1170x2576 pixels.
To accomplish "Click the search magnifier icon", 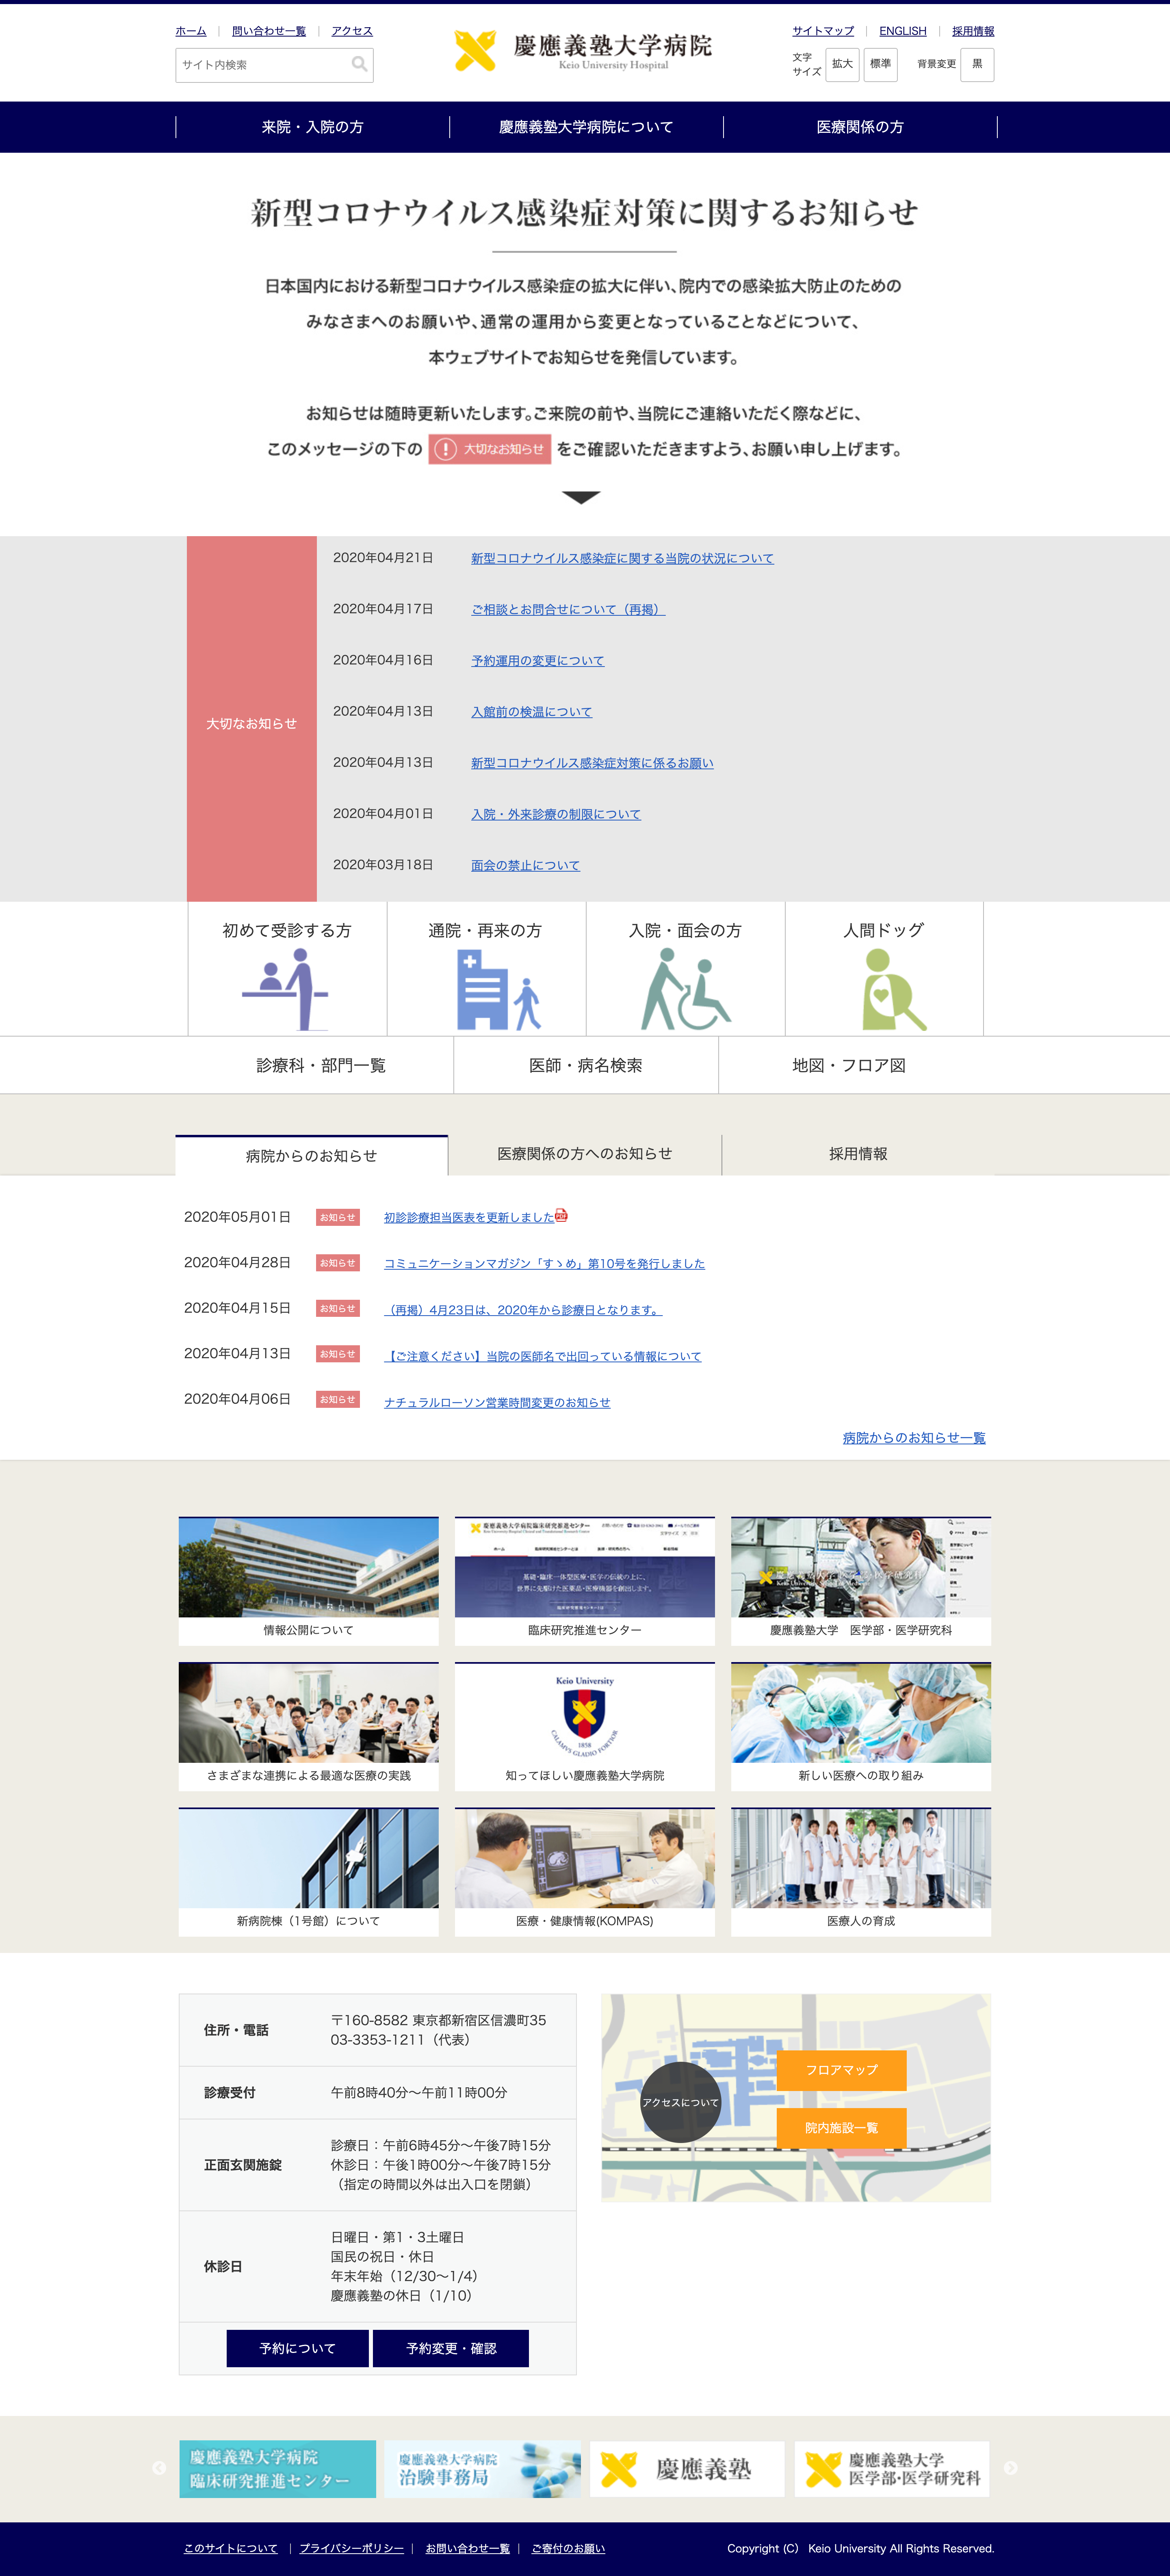I will point(359,65).
